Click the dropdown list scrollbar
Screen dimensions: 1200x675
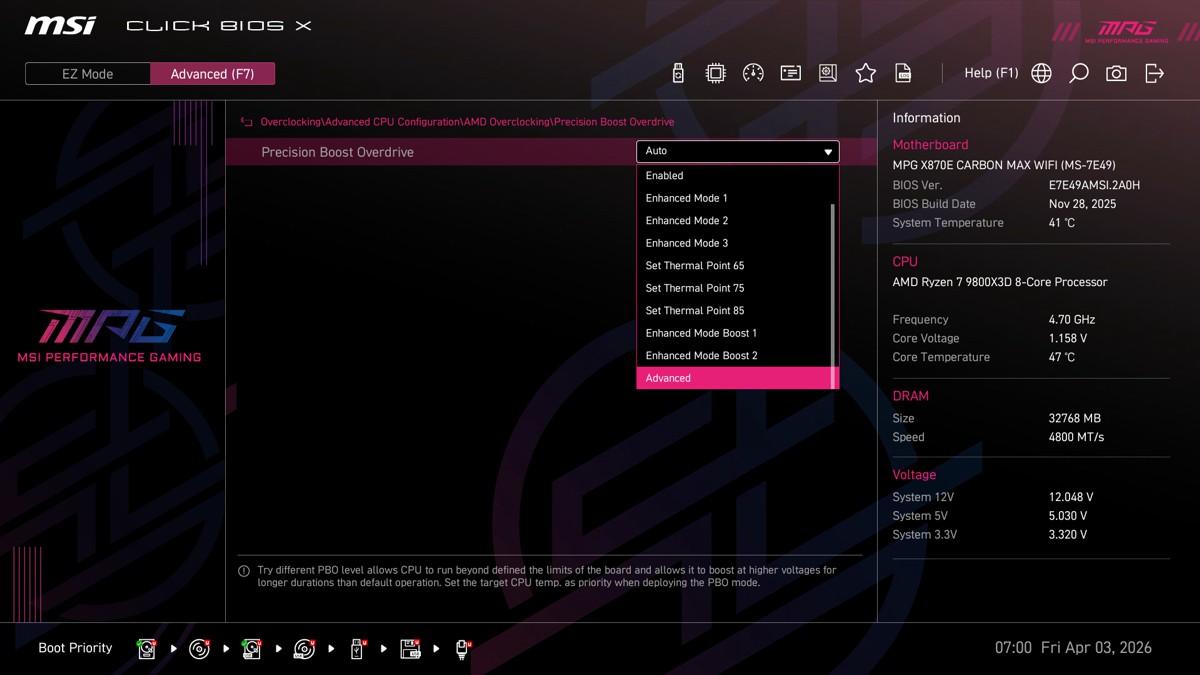tap(833, 280)
